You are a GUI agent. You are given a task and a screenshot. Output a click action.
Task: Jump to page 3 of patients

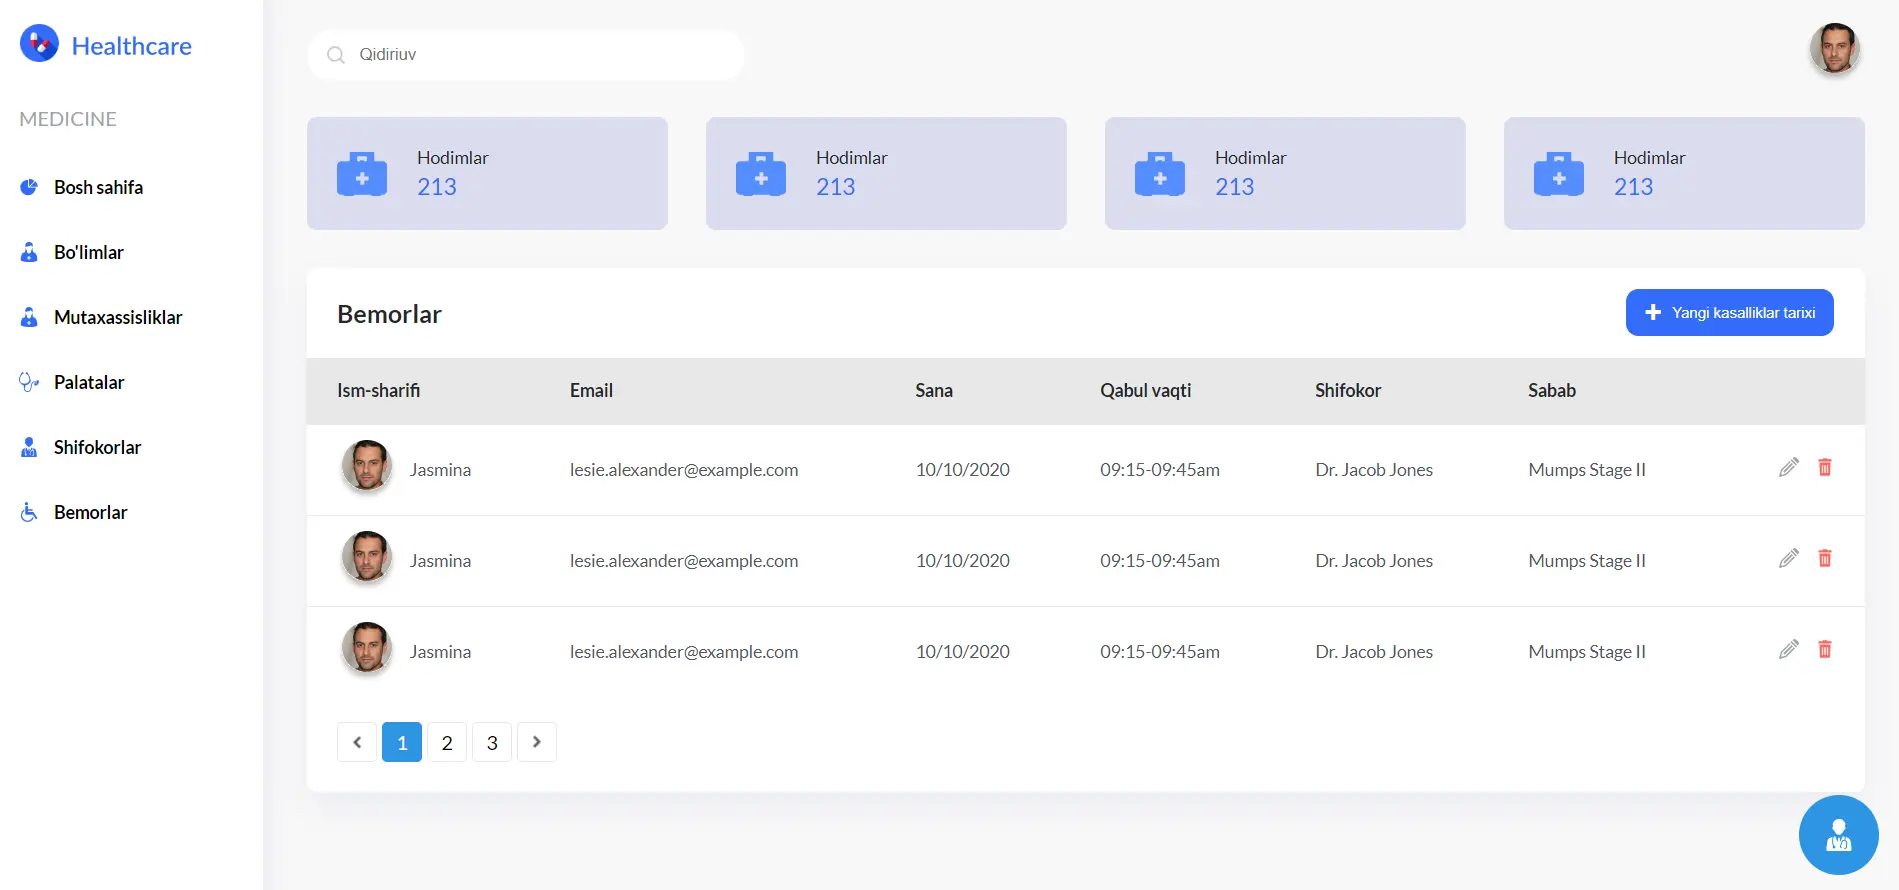(x=492, y=742)
